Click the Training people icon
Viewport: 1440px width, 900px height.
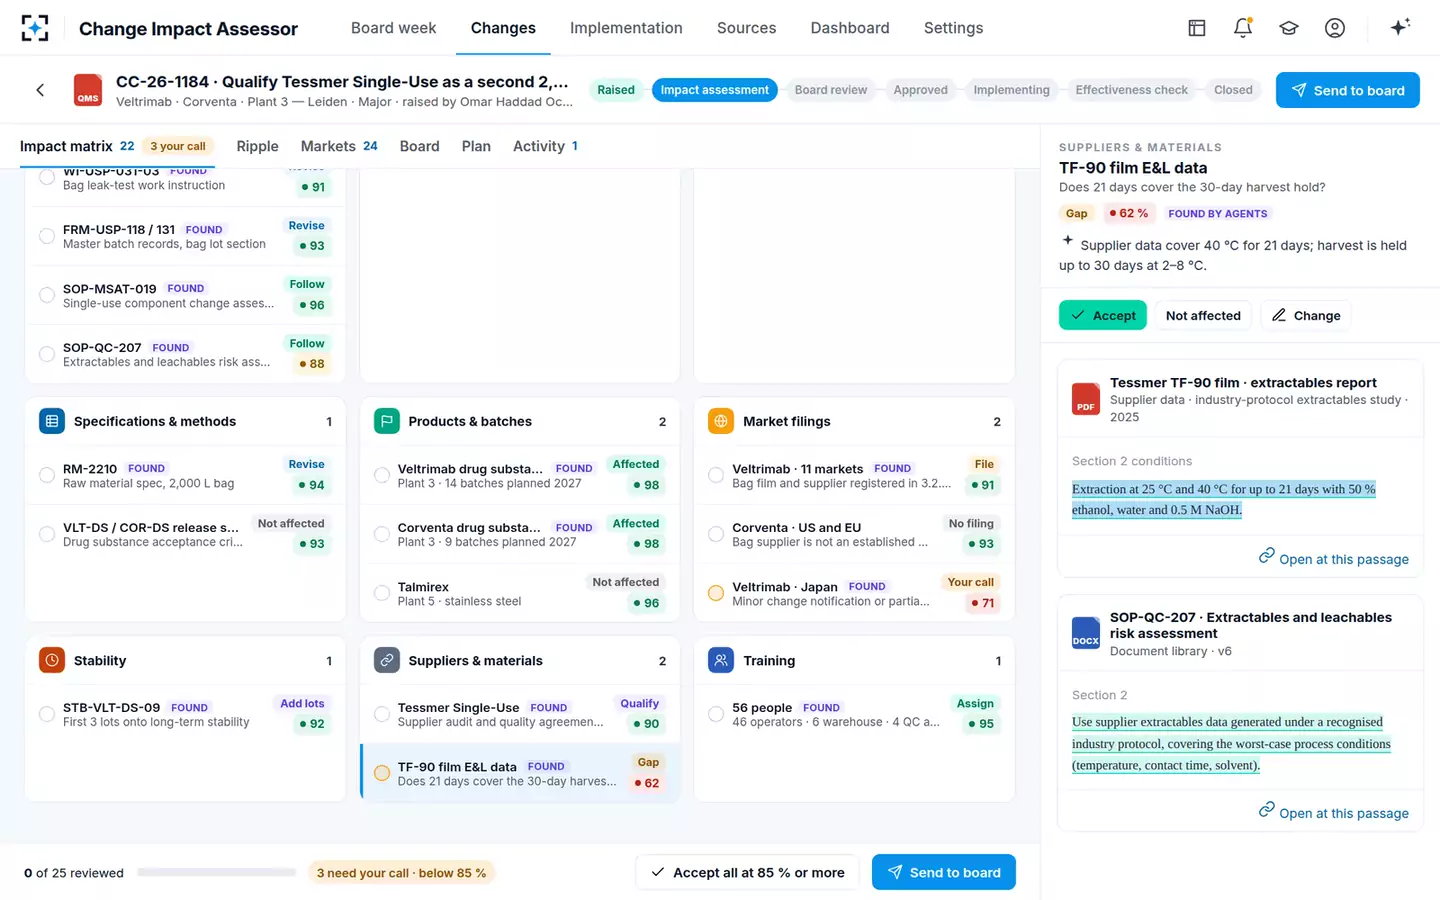tap(721, 660)
